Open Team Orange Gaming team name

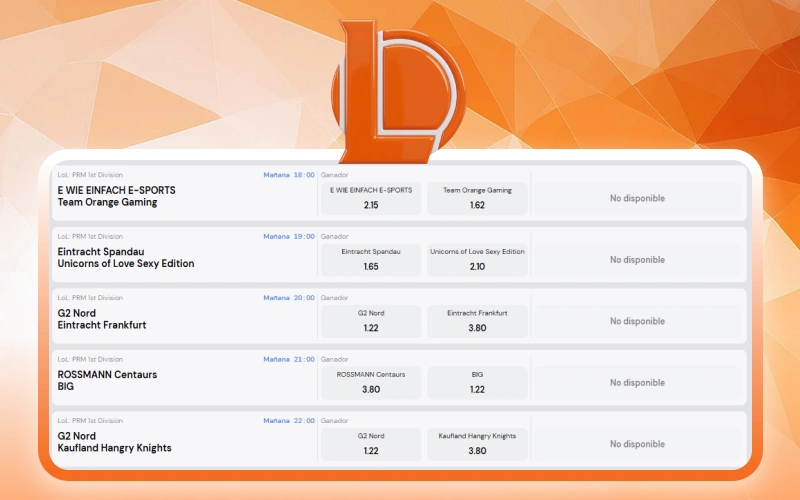[x=107, y=202]
